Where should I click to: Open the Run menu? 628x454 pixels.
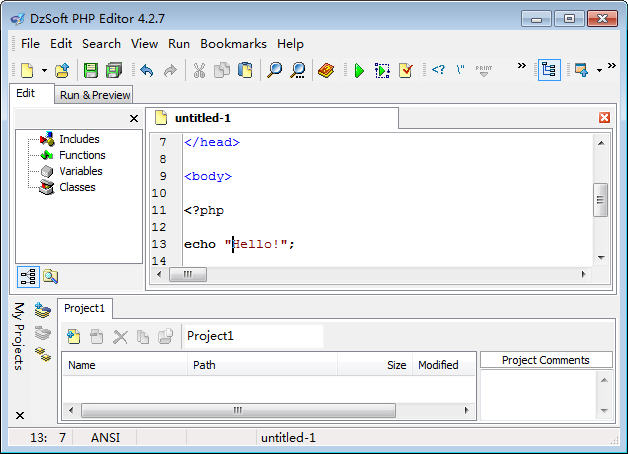(x=179, y=44)
